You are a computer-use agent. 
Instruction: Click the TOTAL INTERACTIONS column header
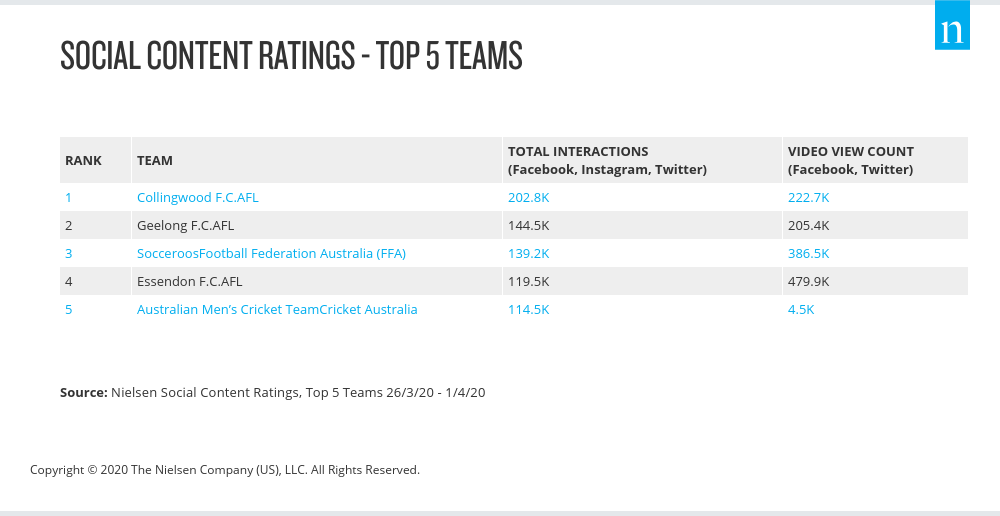click(607, 160)
